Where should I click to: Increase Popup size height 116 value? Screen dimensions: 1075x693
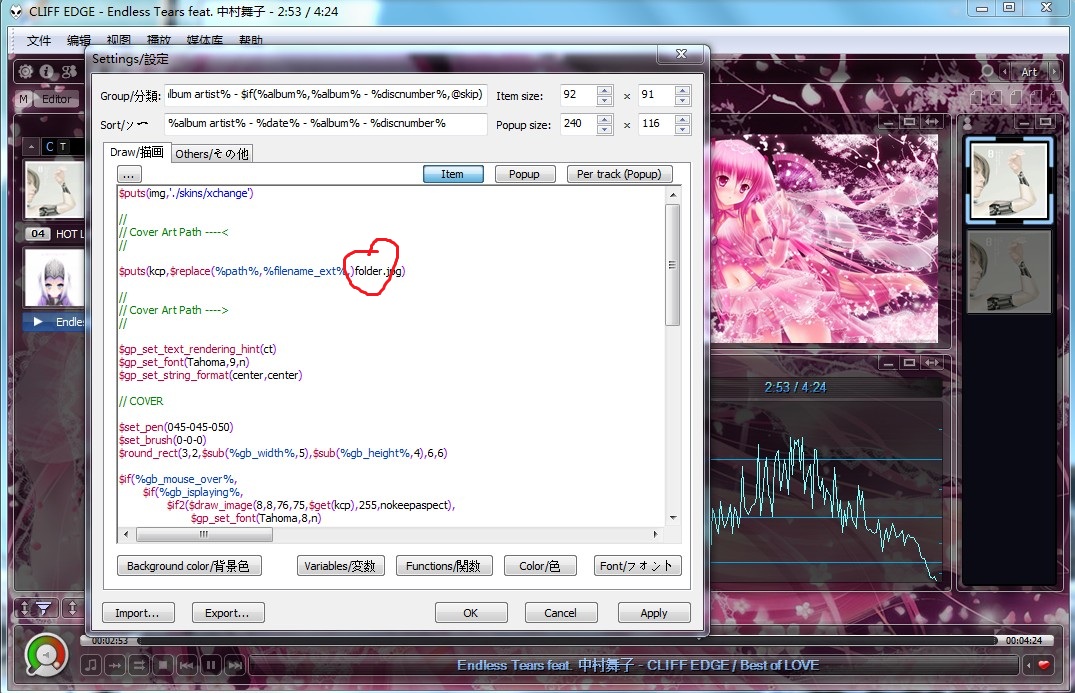tap(682, 119)
